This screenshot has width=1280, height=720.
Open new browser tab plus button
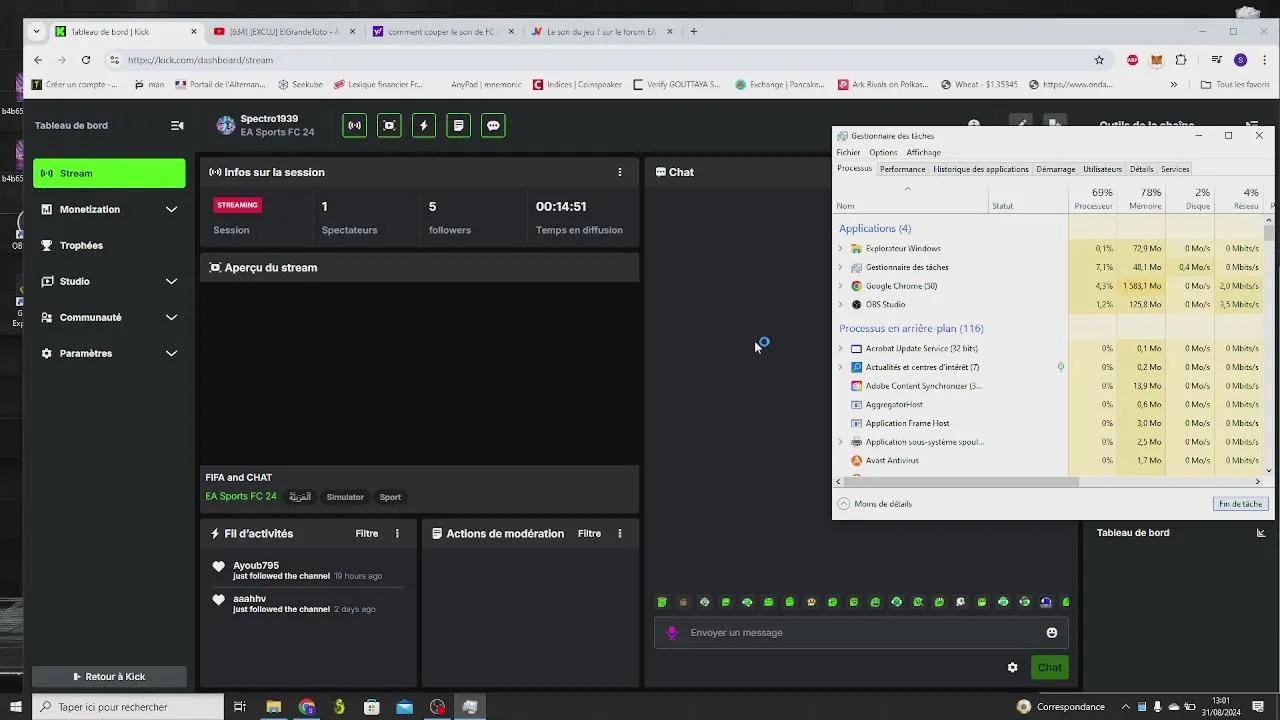point(694,31)
